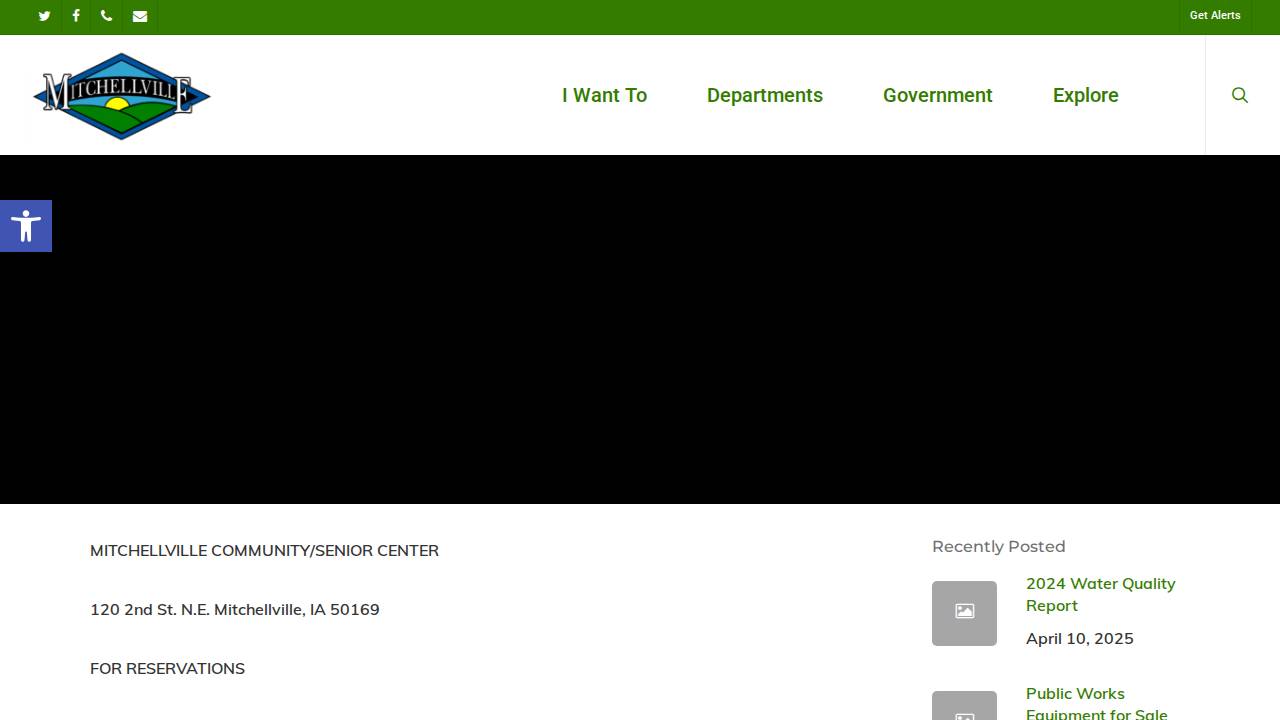Open the I Want To menu
1280x720 pixels.
[604, 95]
